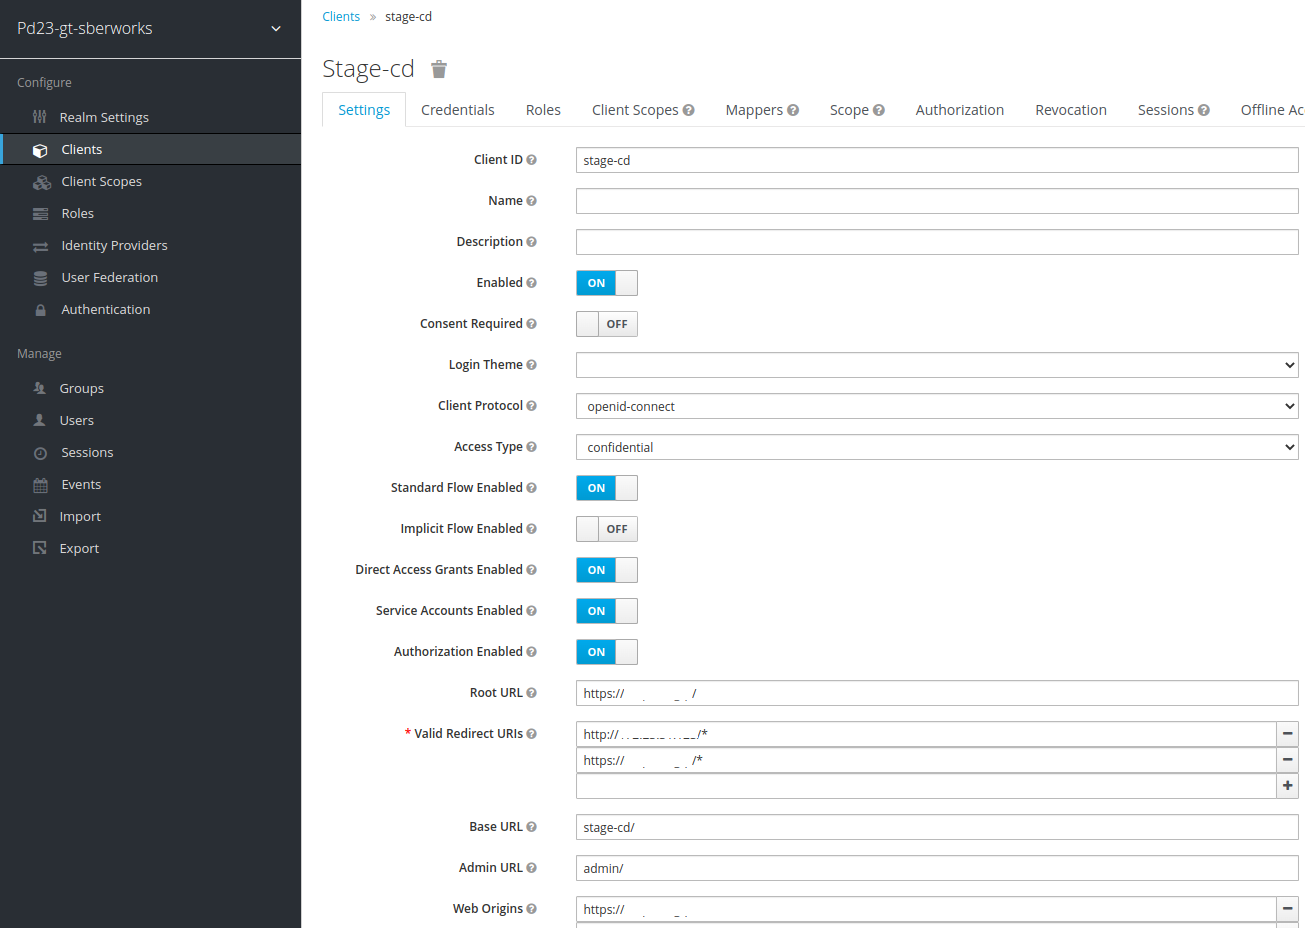
Task: Click the Authentication lock icon
Action: (40, 310)
